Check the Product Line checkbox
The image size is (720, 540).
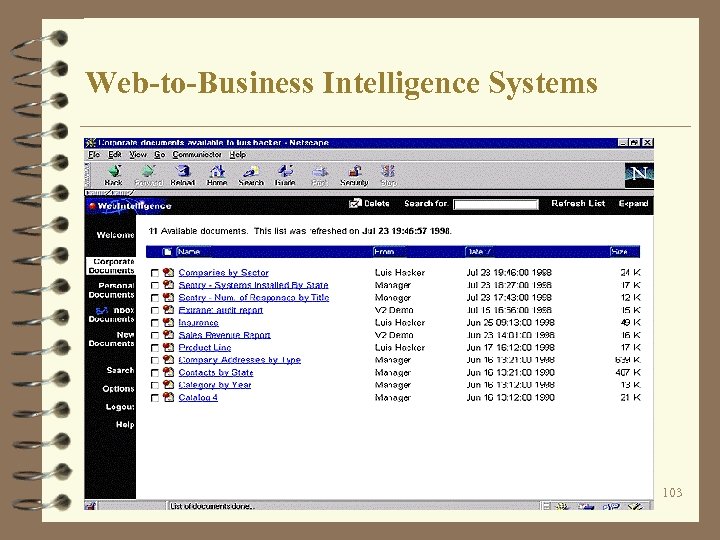[x=155, y=348]
